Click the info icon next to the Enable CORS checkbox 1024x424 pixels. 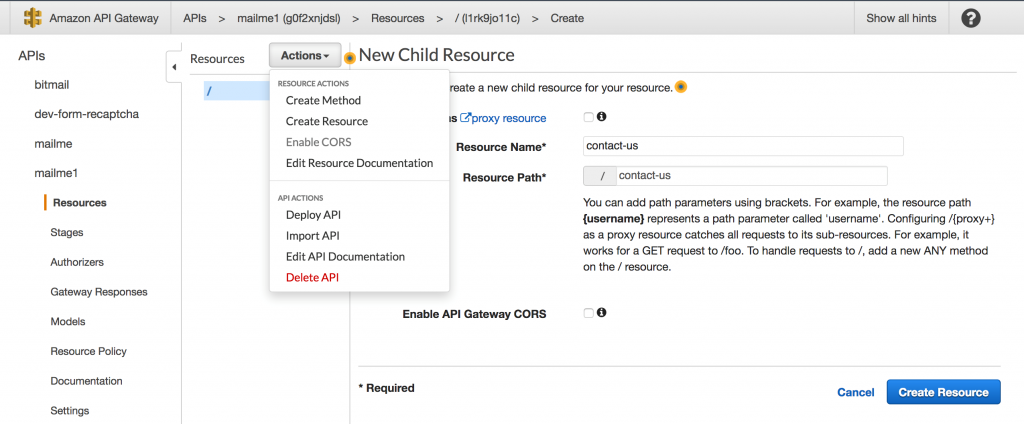coord(601,312)
